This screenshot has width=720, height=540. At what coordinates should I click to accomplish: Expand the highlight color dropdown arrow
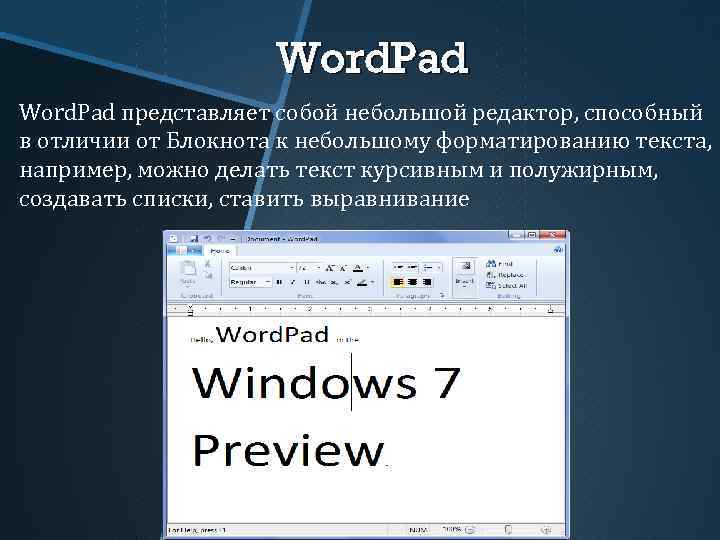[x=372, y=282]
